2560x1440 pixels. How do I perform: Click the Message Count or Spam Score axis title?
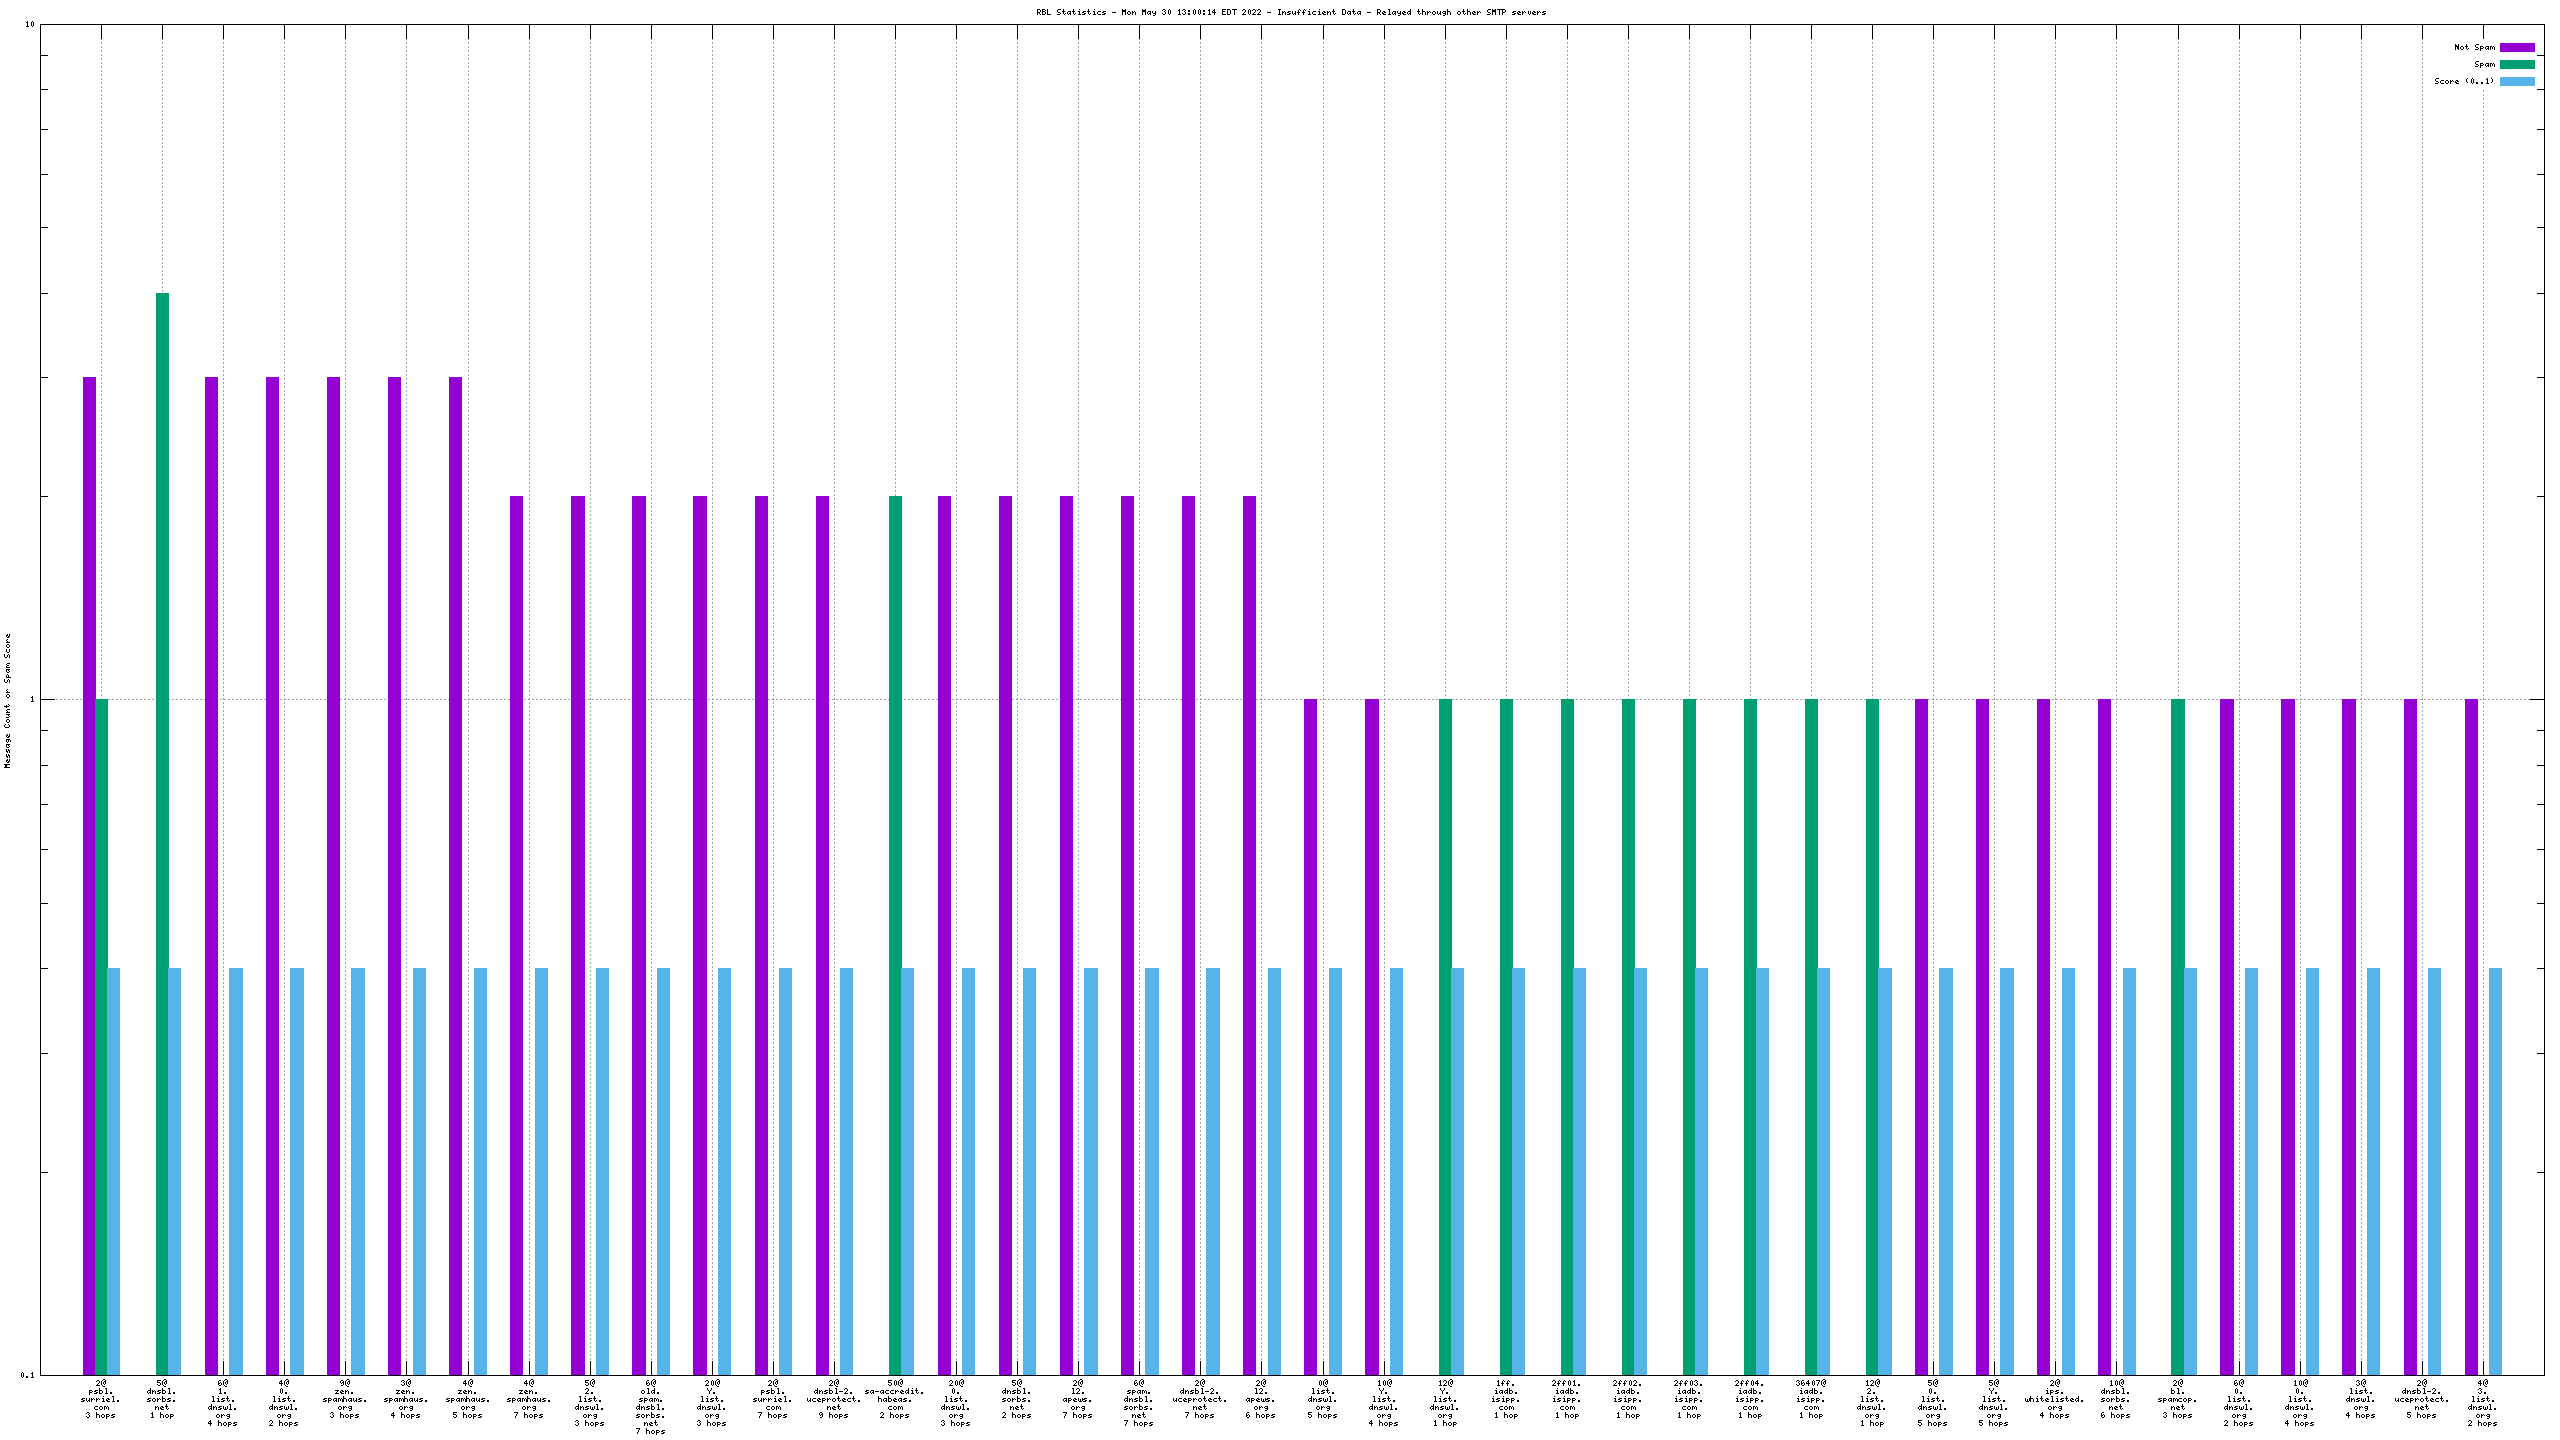[8, 700]
